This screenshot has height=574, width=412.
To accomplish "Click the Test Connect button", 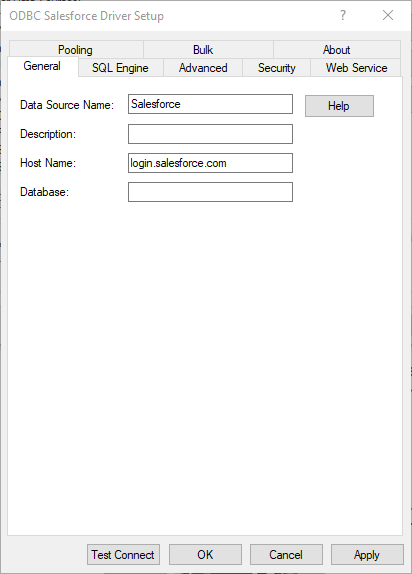I will [x=123, y=555].
